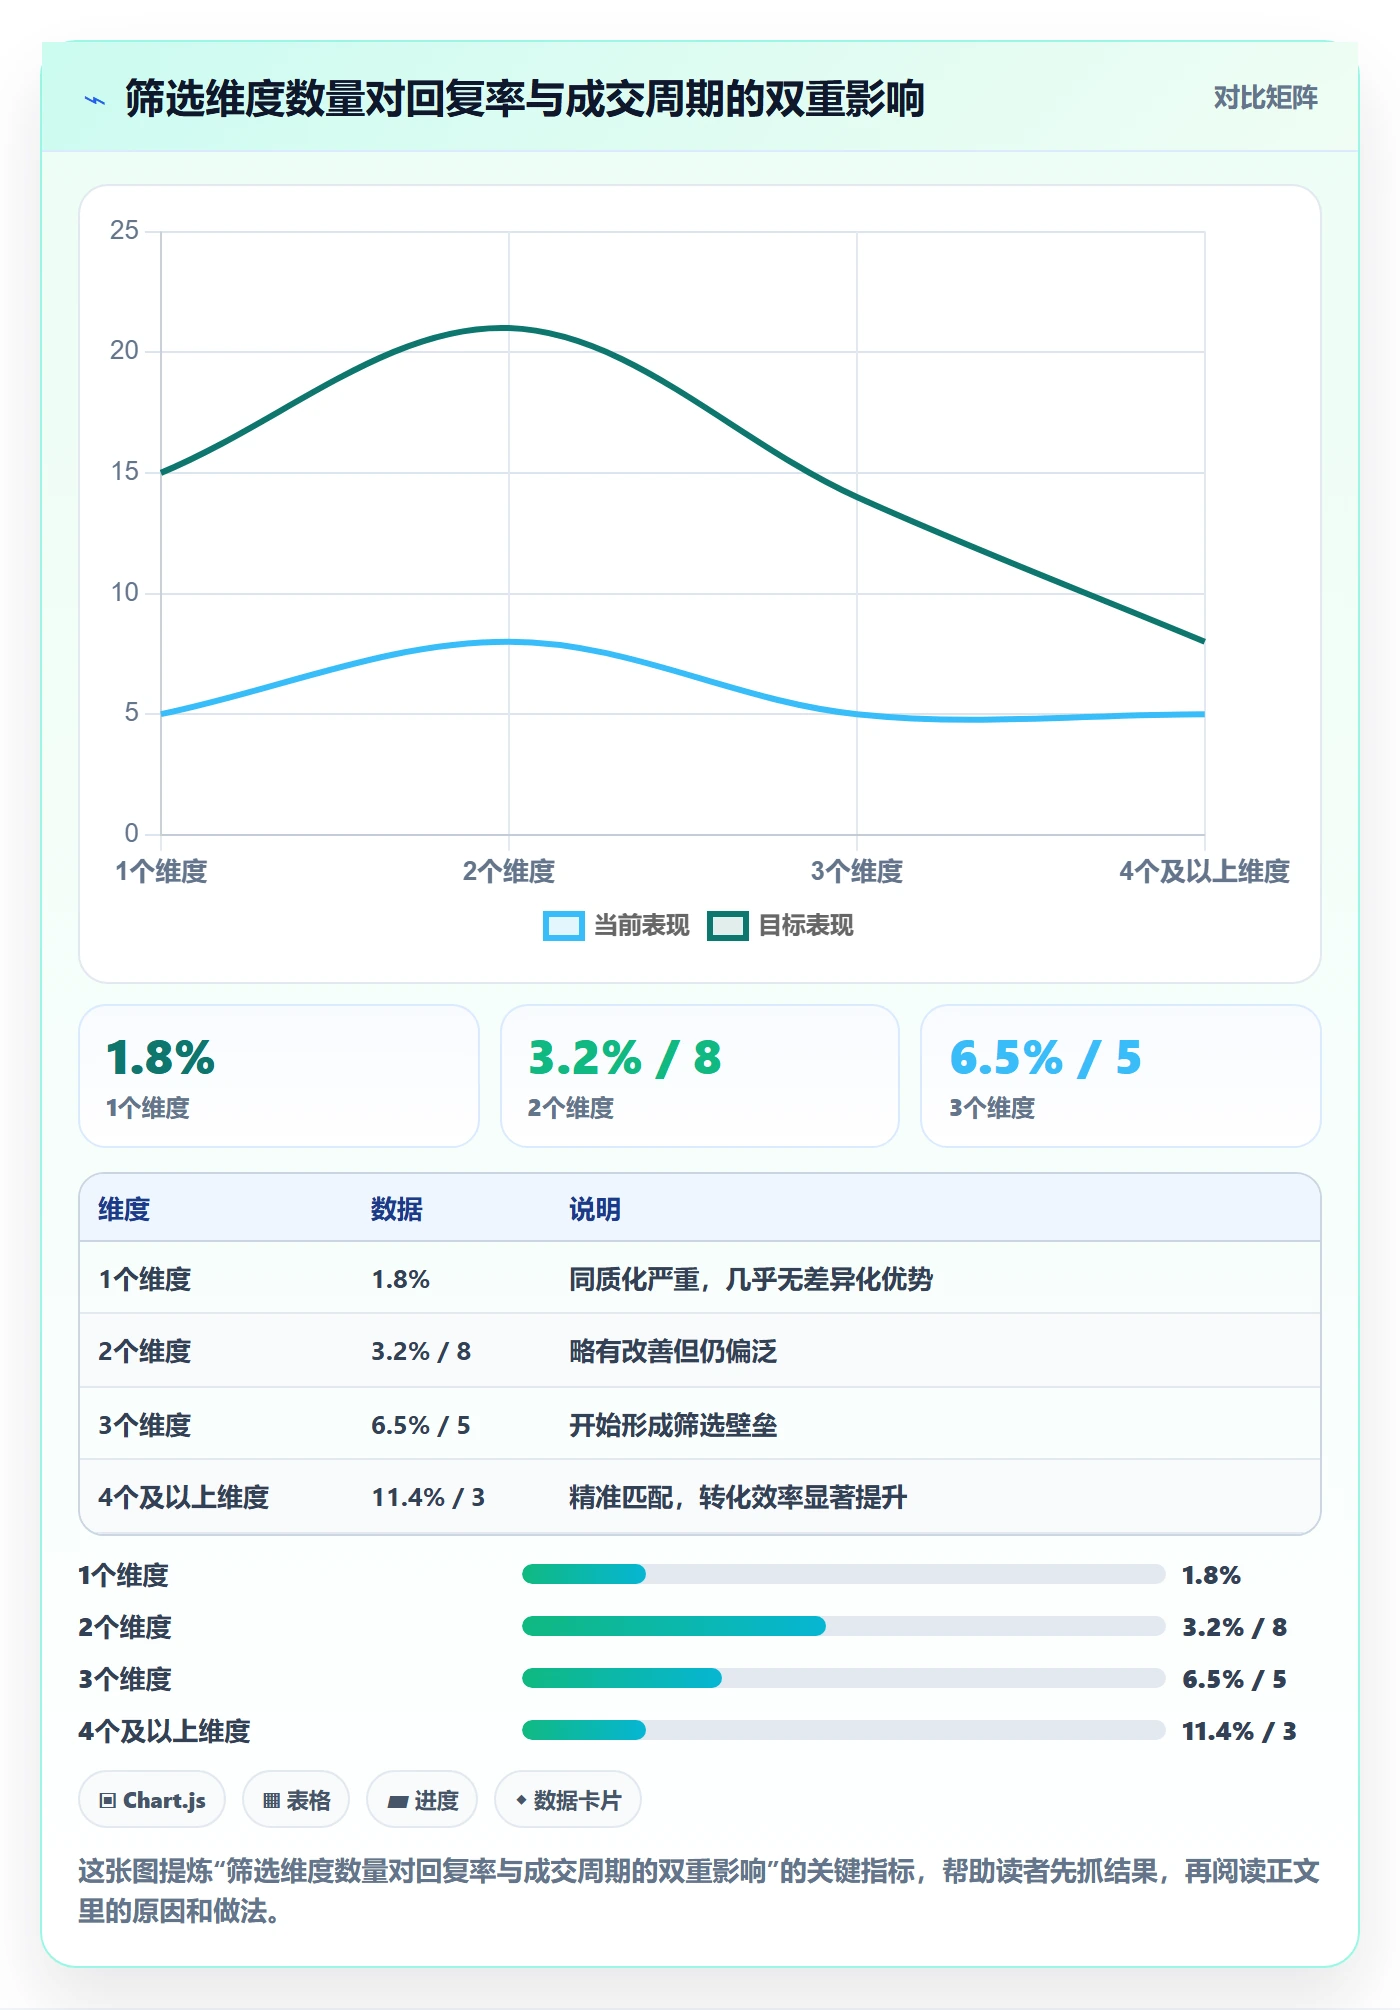This screenshot has width=1400, height=2010.
Task: Select table cell 开始形成筛选壁垒
Action: 673,1425
